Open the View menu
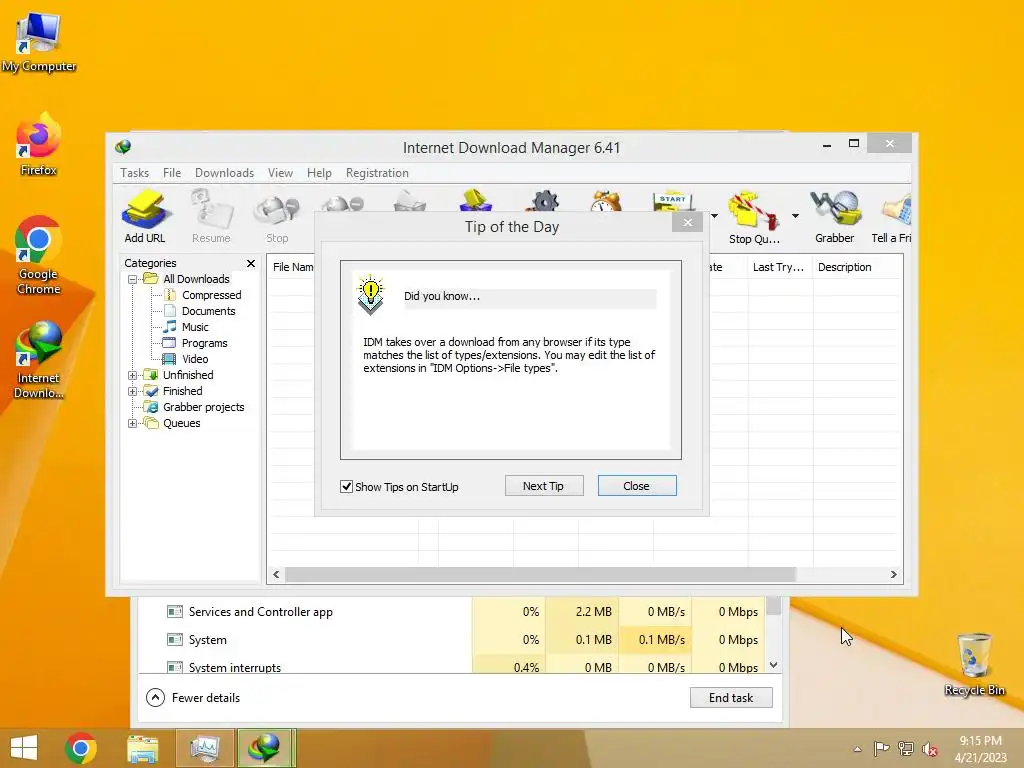1024x768 pixels. (280, 172)
